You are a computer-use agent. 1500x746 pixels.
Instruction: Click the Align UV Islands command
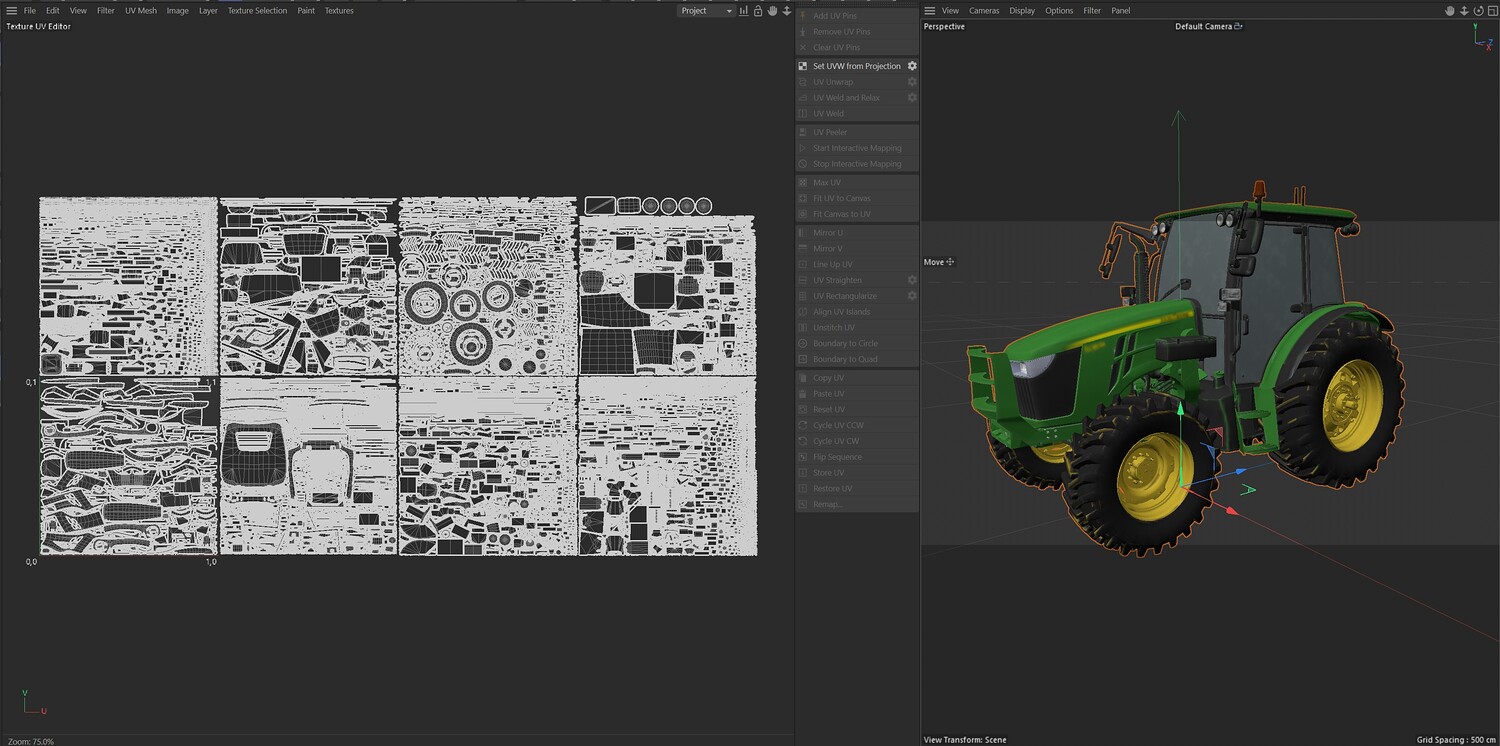(x=857, y=312)
